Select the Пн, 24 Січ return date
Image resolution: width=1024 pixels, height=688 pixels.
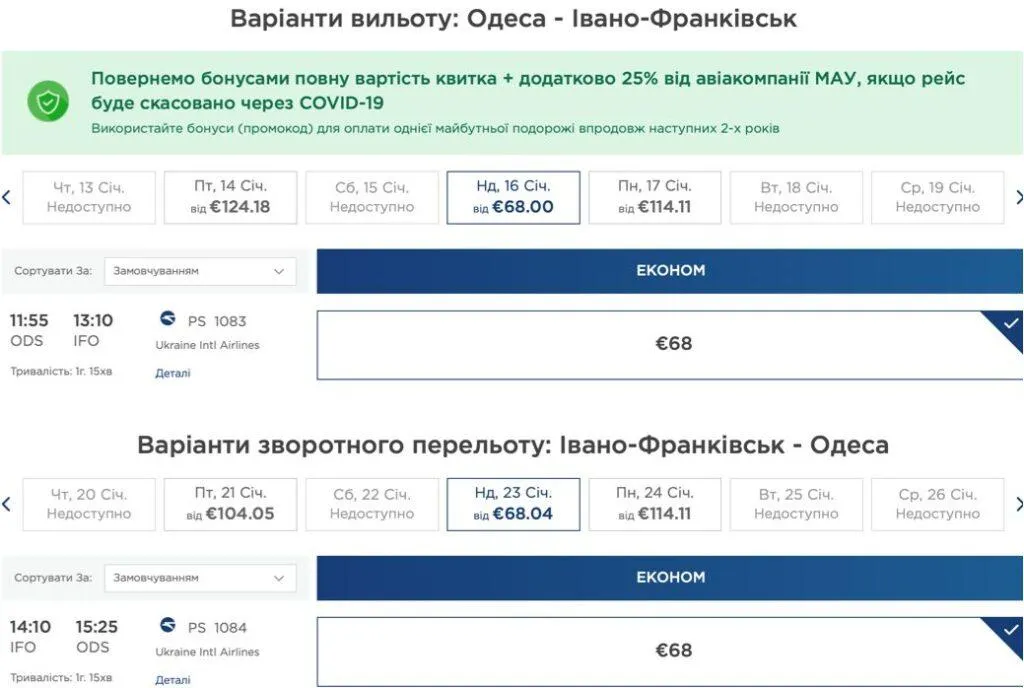pyautogui.click(x=657, y=504)
